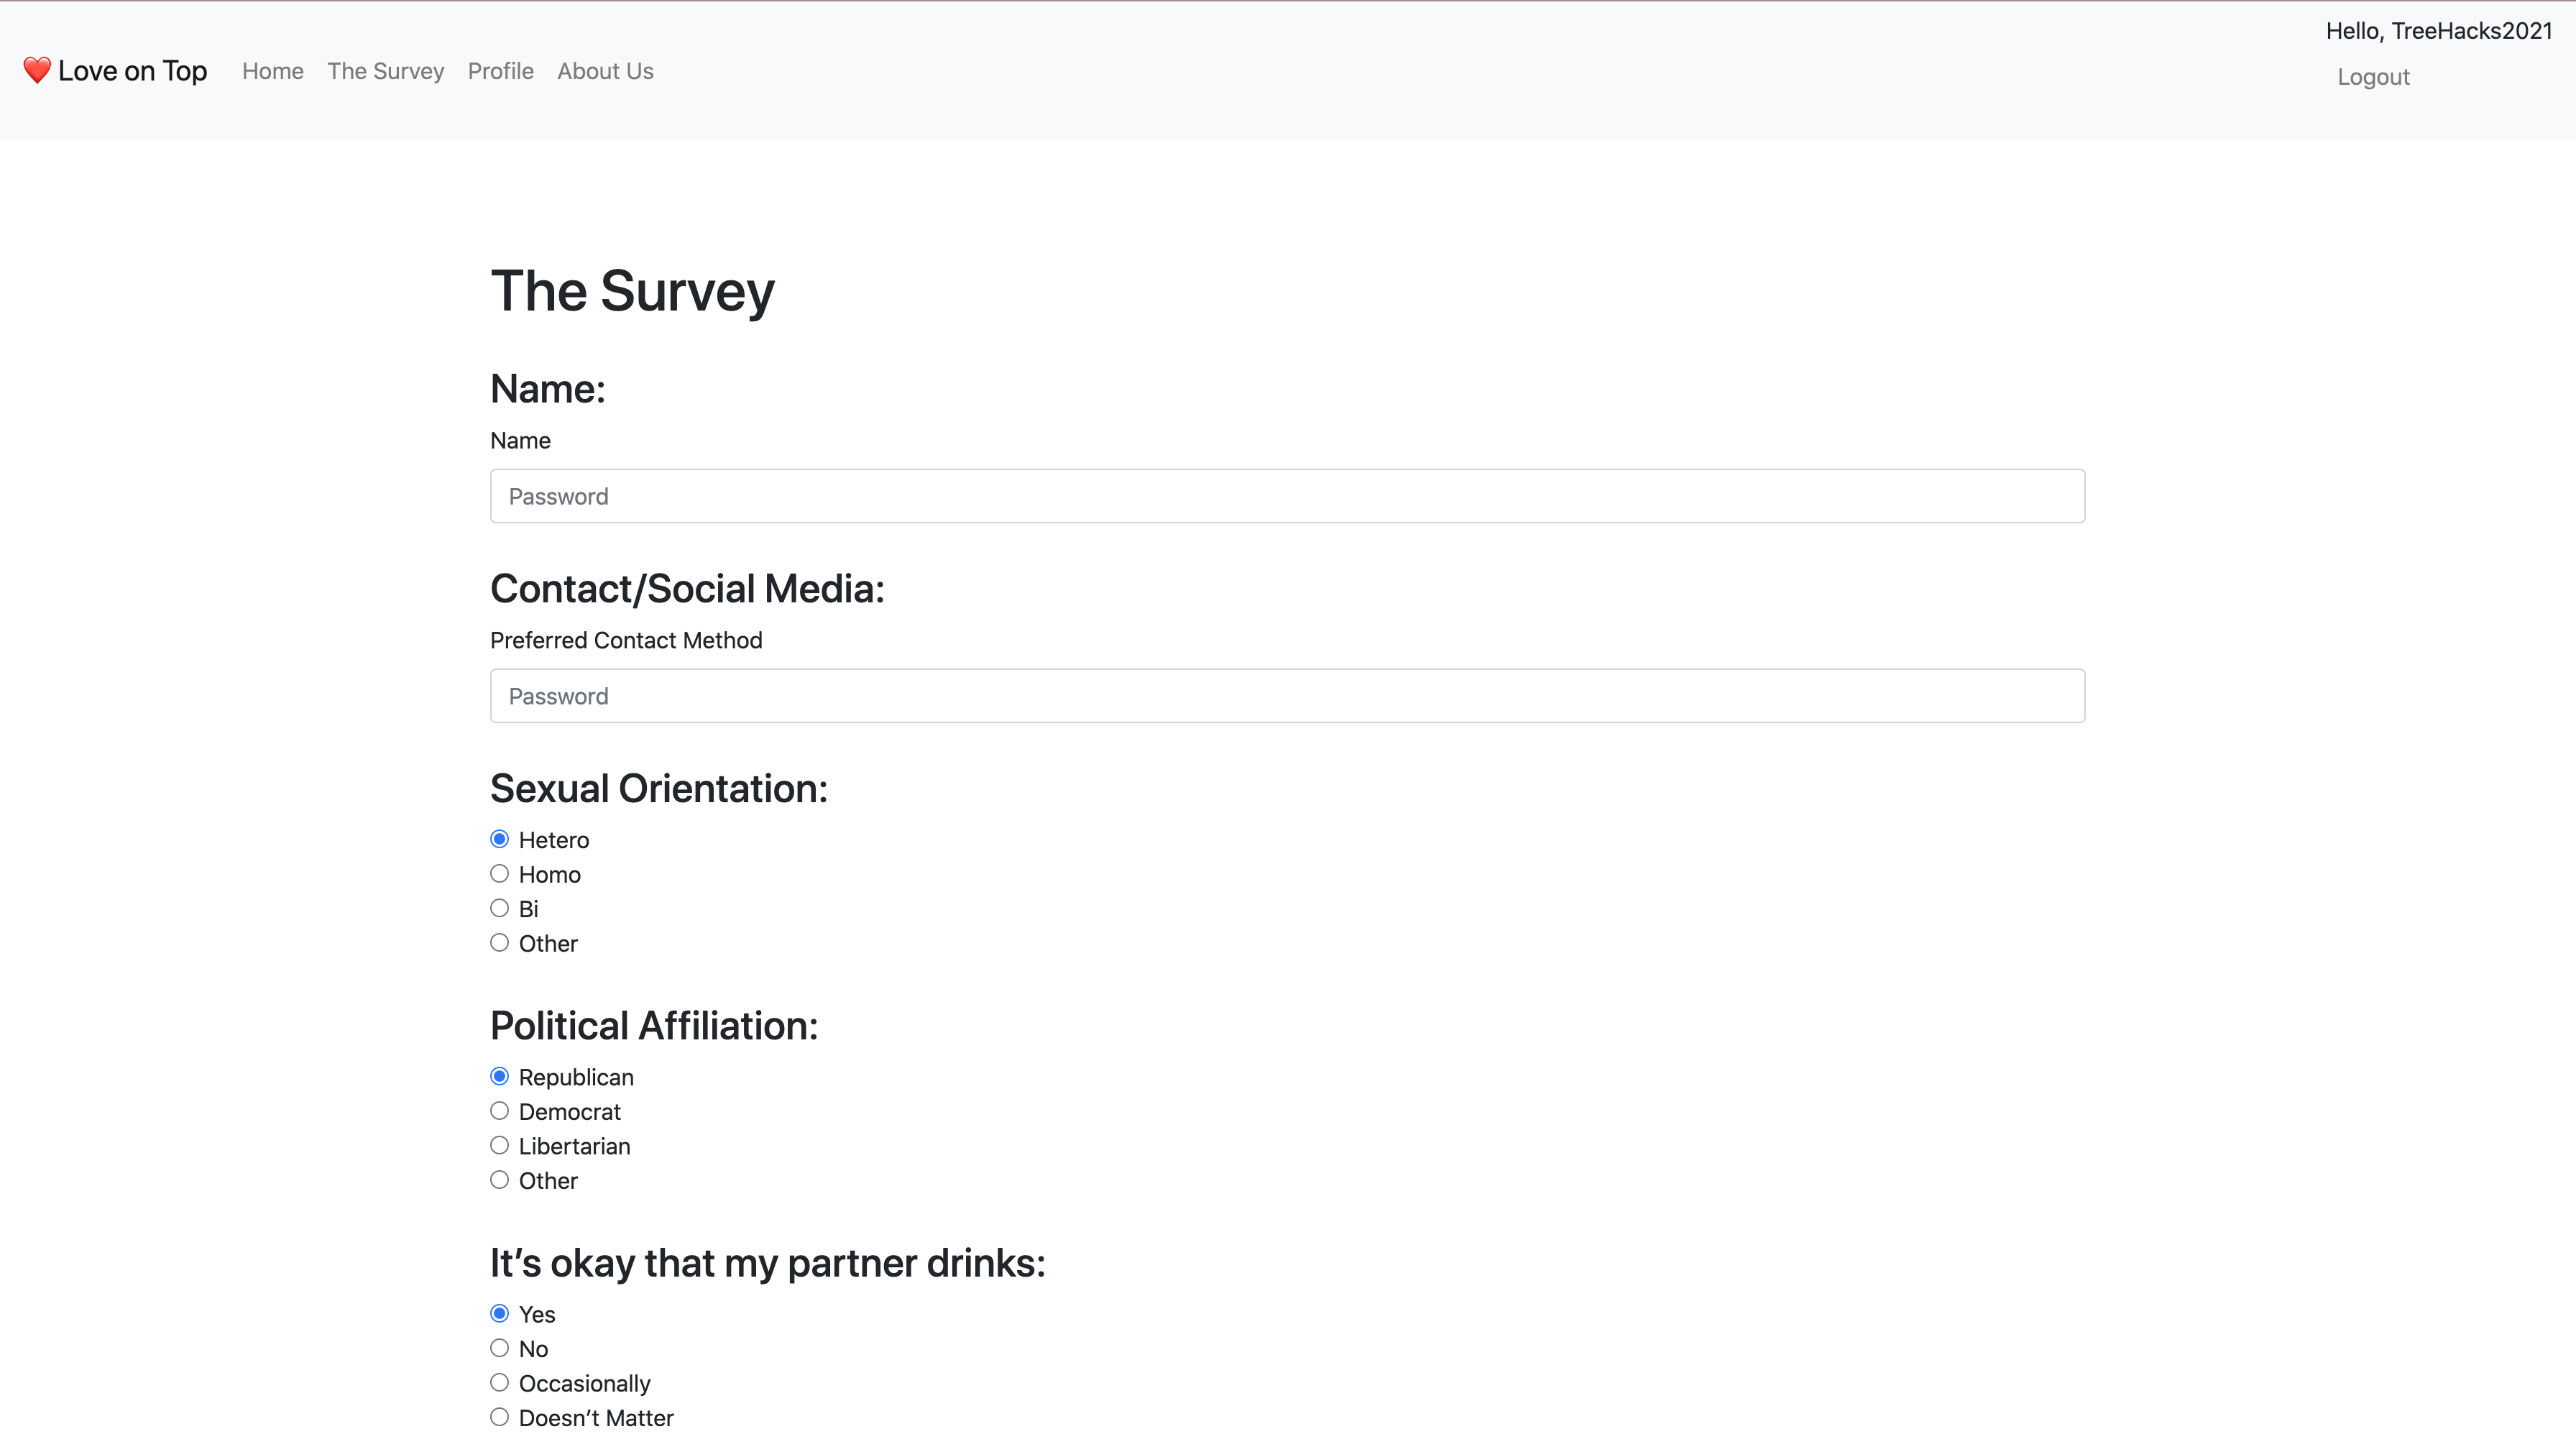Select Libertarian political affiliation
The width and height of the screenshot is (2576, 1452).
click(x=499, y=1146)
